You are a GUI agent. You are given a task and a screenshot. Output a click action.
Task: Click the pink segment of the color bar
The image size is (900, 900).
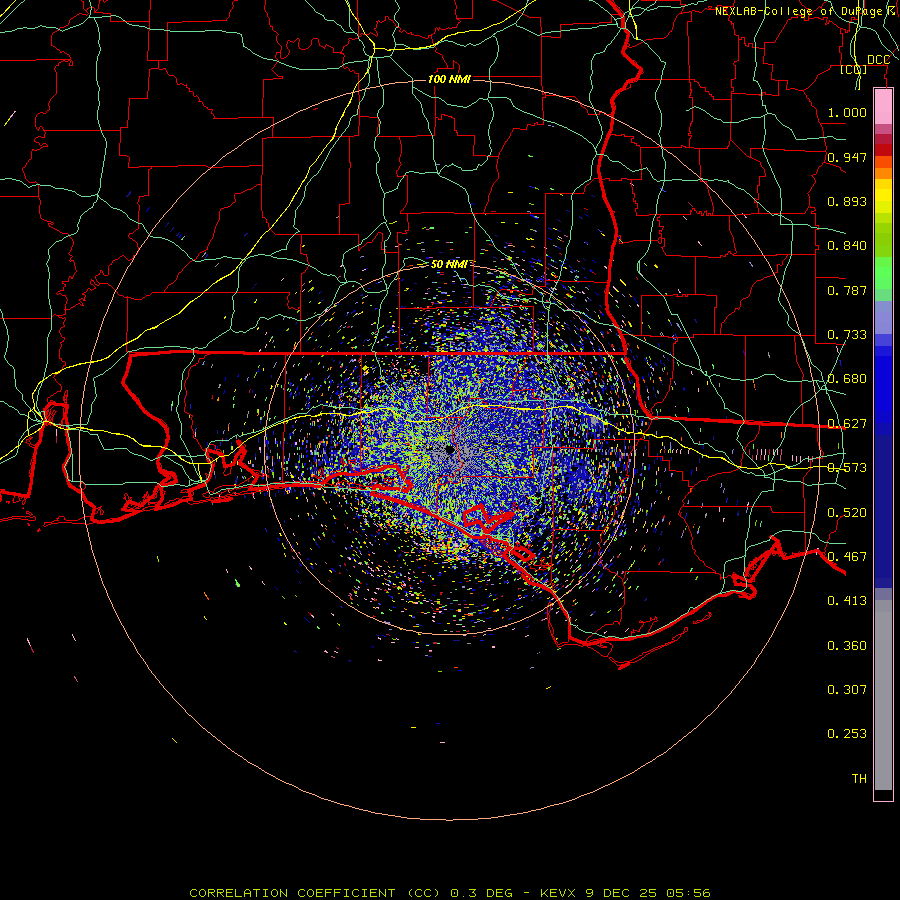point(883,107)
